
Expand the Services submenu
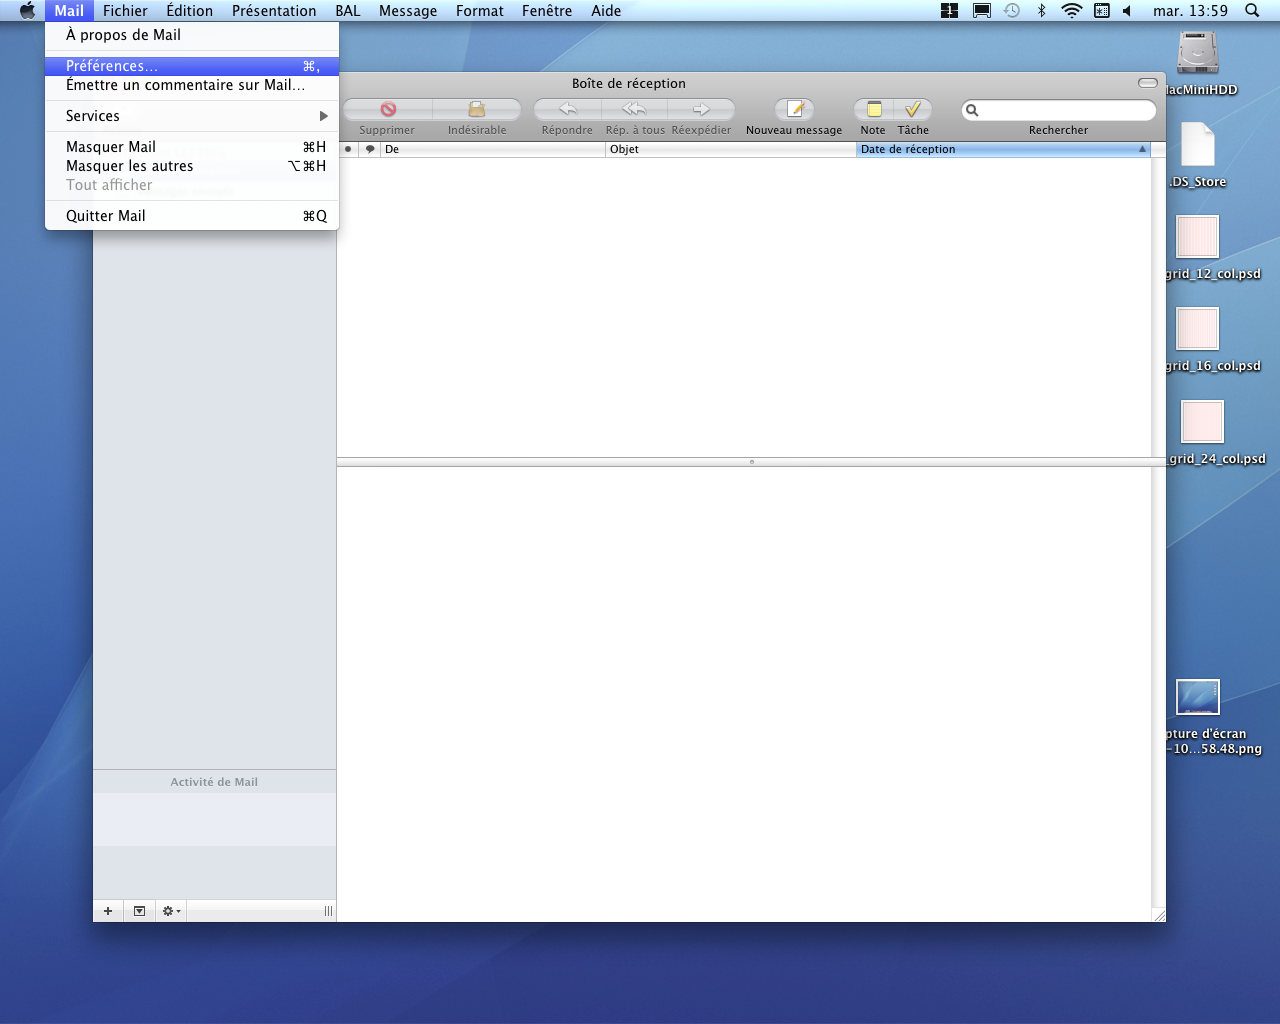[192, 116]
